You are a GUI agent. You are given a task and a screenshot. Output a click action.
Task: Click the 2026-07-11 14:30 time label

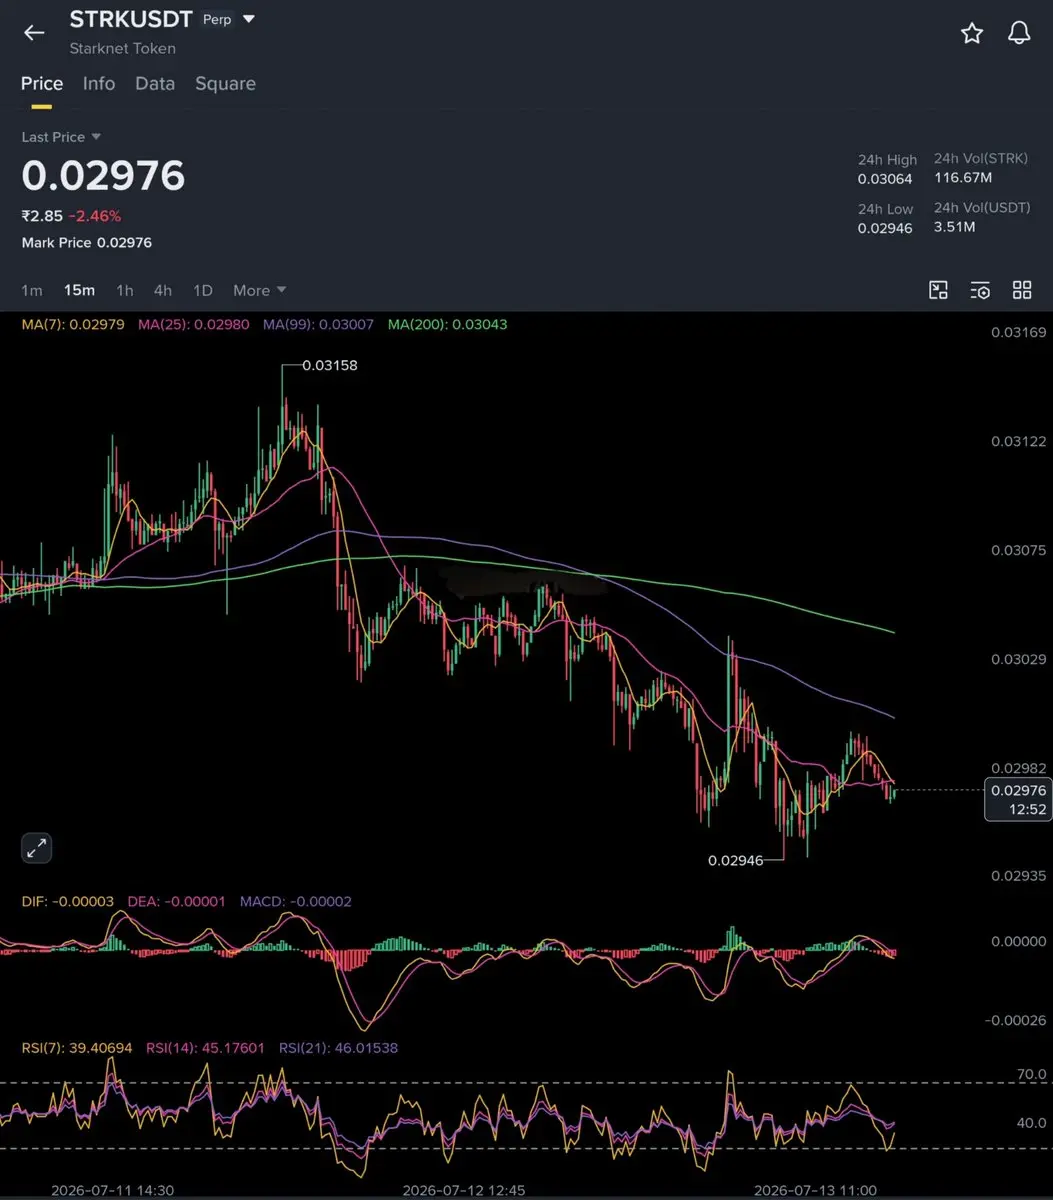(x=114, y=1190)
